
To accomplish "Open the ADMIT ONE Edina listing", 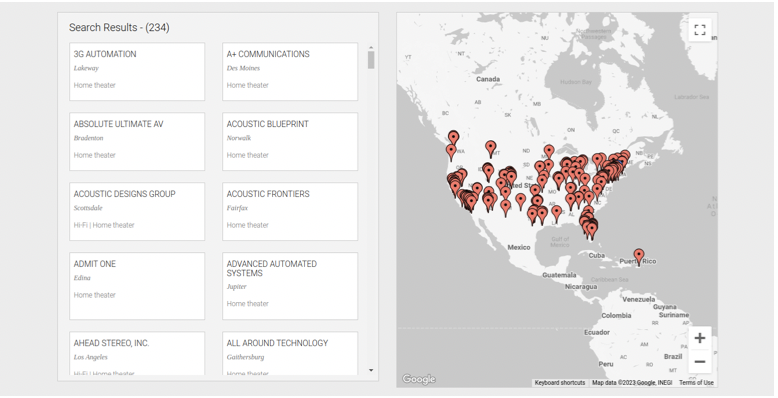I will (137, 286).
